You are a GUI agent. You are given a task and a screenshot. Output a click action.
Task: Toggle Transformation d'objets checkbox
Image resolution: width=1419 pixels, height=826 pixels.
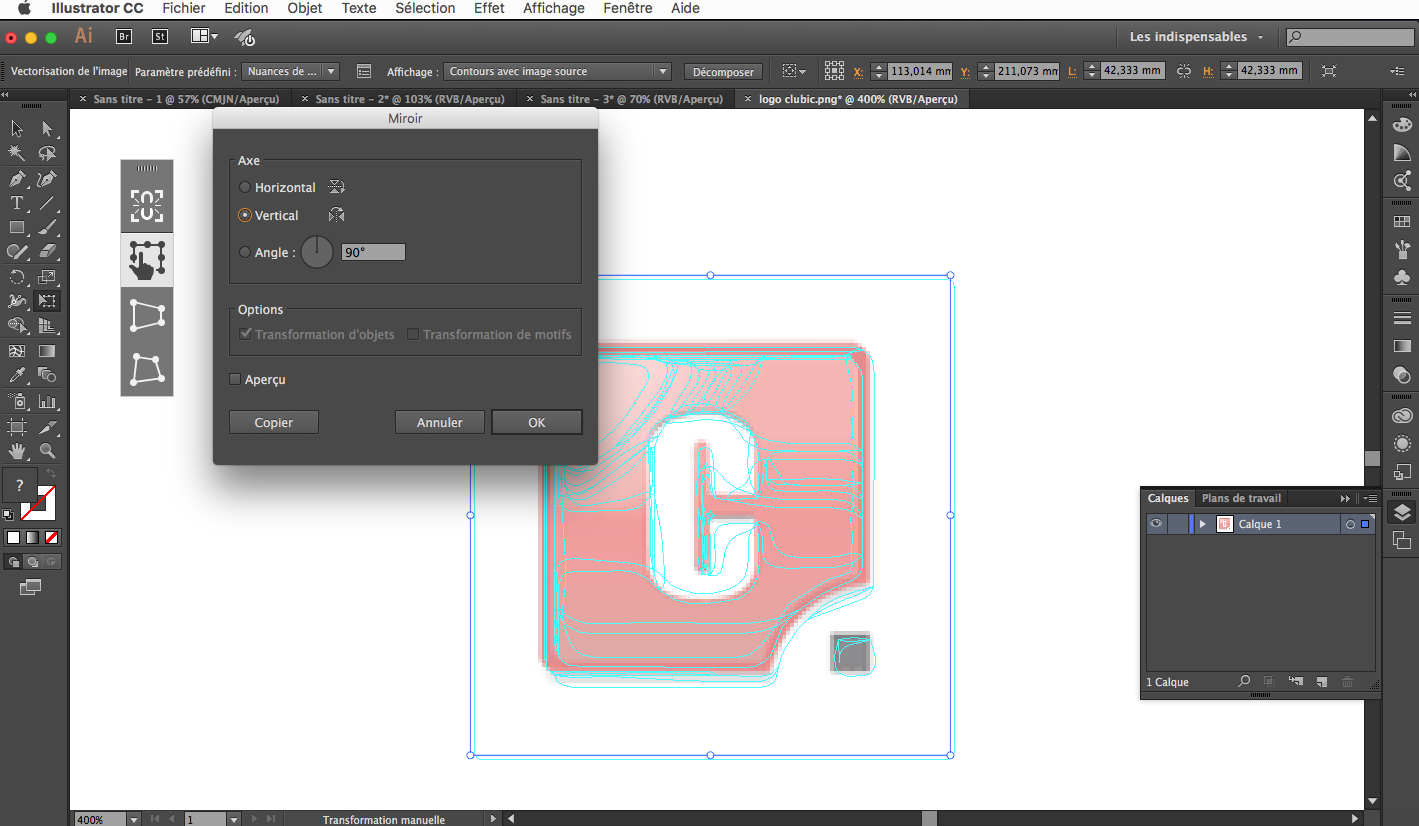click(246, 334)
